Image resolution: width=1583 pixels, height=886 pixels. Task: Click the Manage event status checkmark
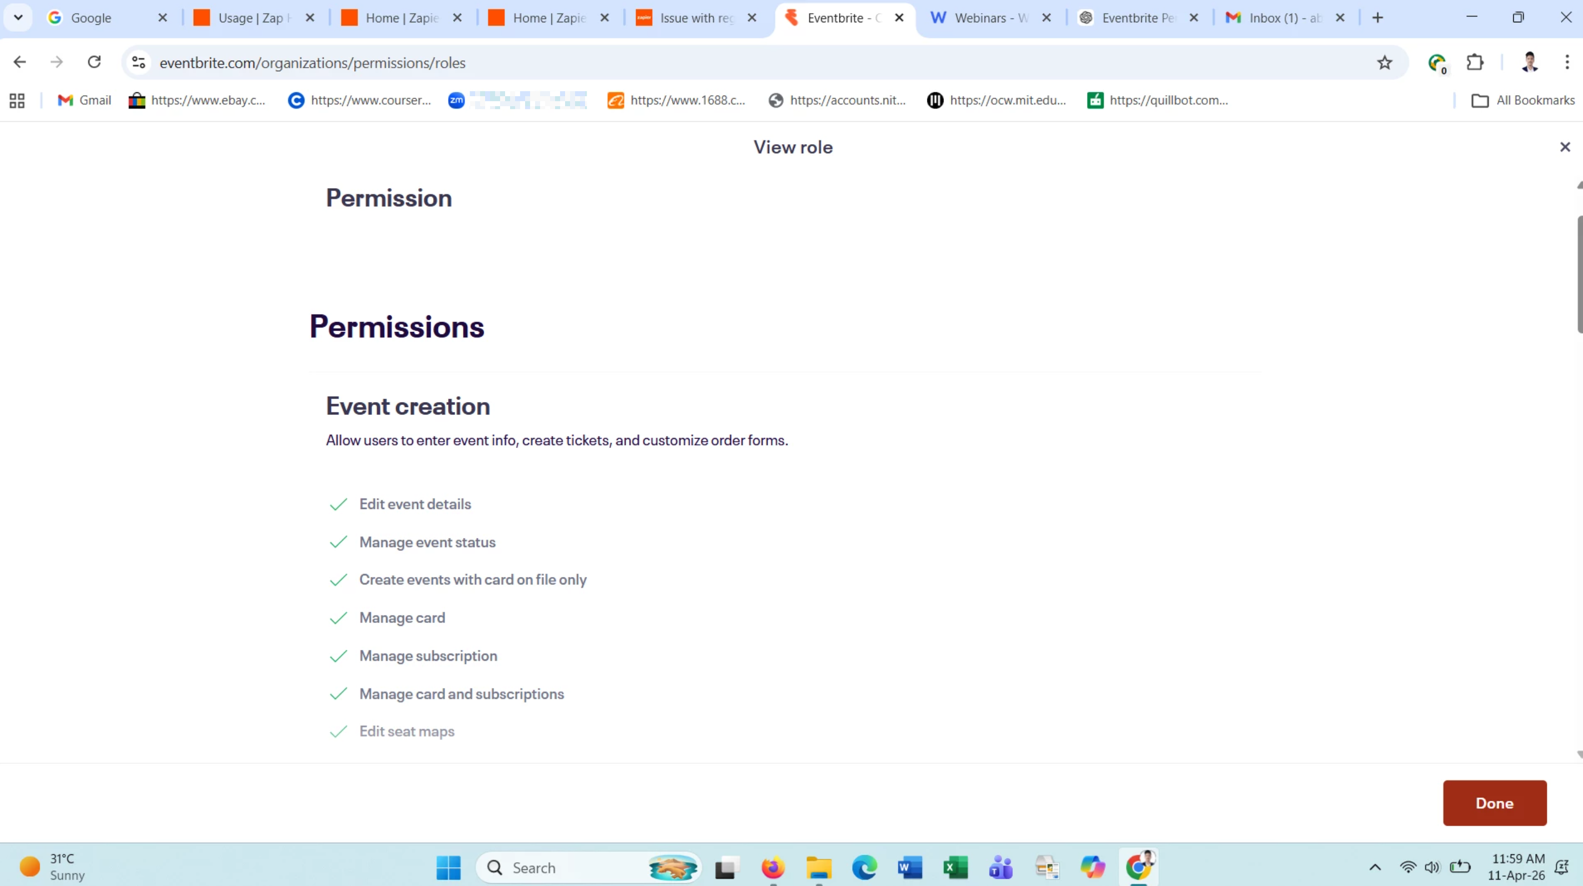click(338, 543)
